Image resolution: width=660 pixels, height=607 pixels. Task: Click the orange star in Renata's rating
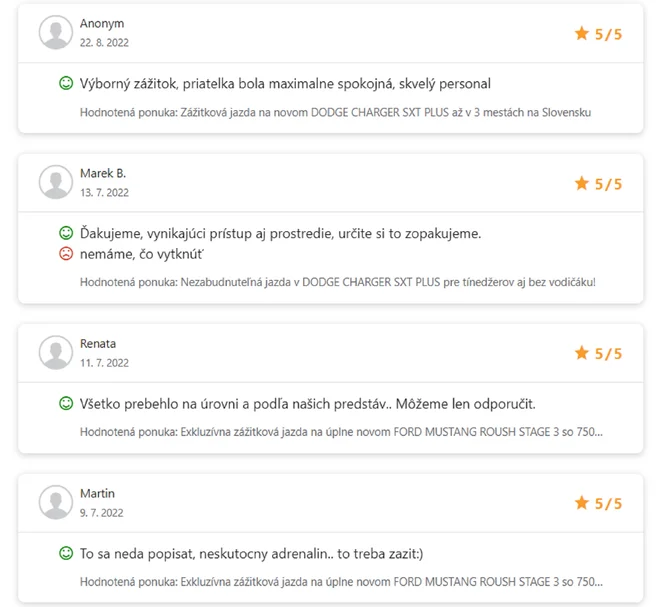(582, 352)
